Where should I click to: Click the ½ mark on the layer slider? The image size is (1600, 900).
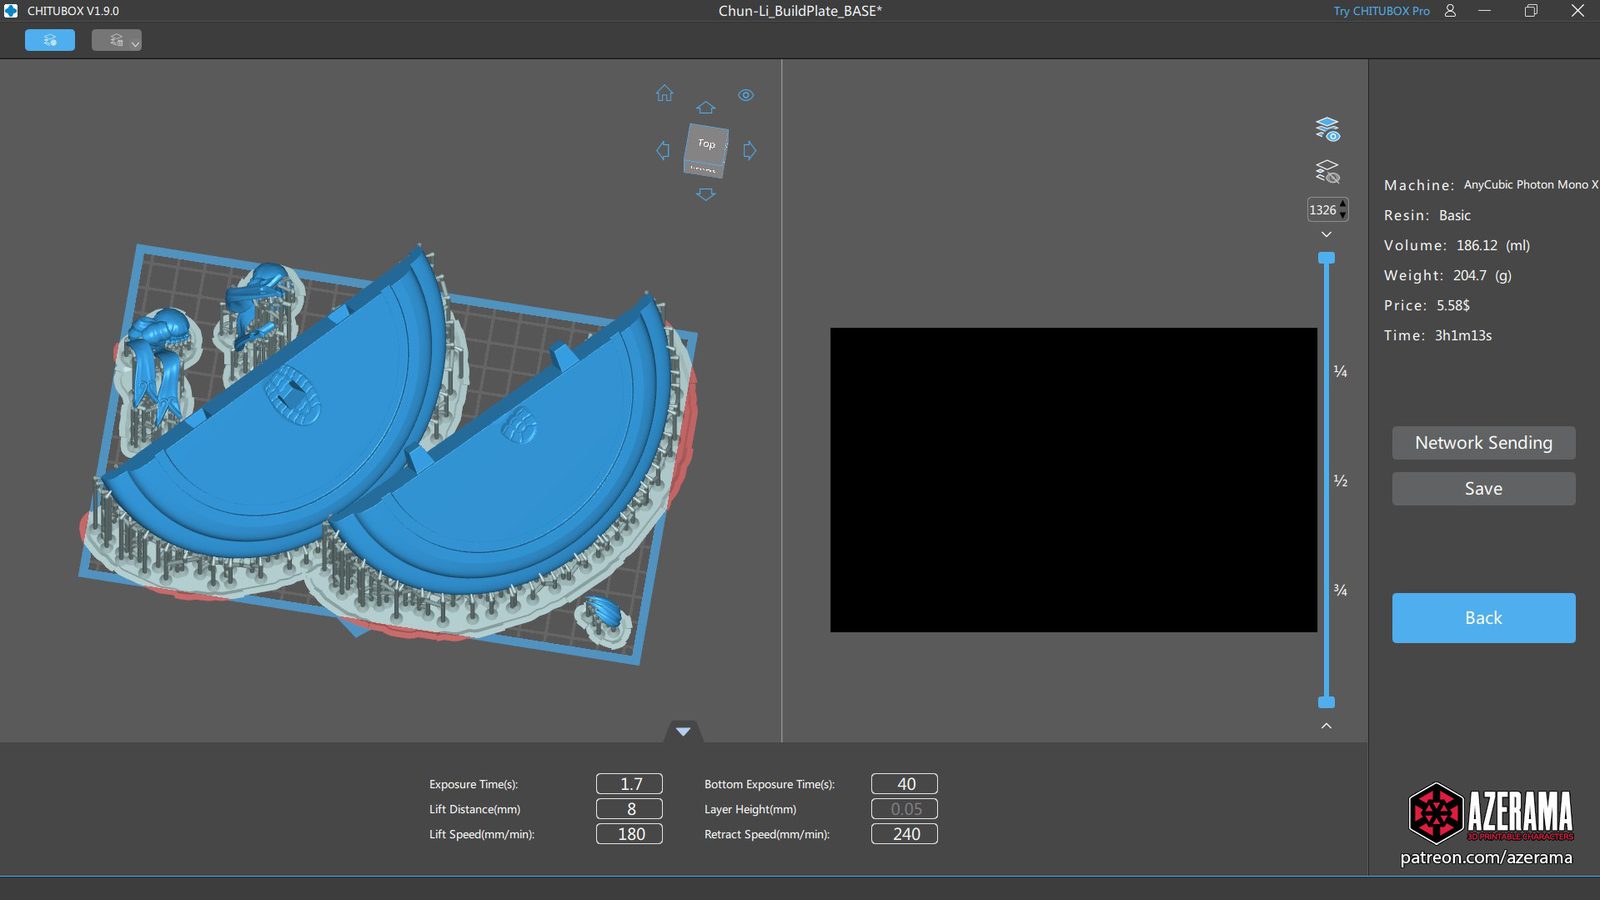click(x=1341, y=481)
